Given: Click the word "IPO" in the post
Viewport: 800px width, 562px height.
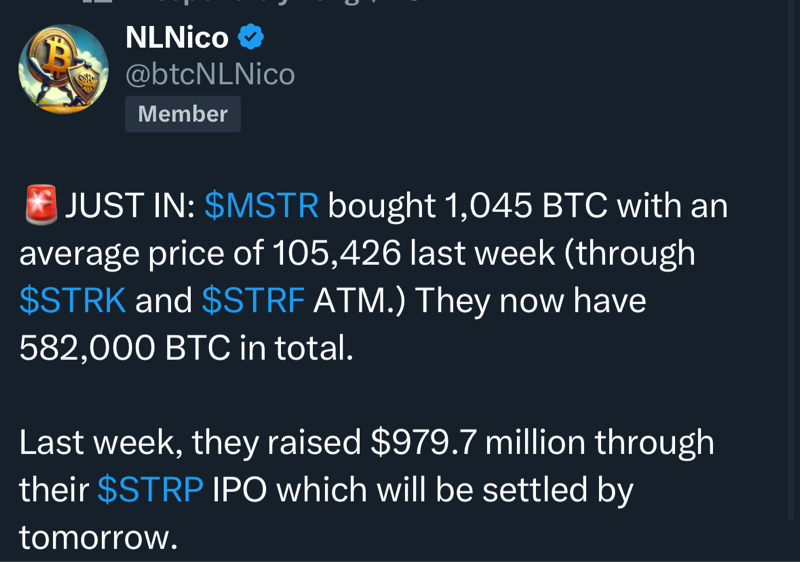Looking at the screenshot, I should (x=239, y=489).
